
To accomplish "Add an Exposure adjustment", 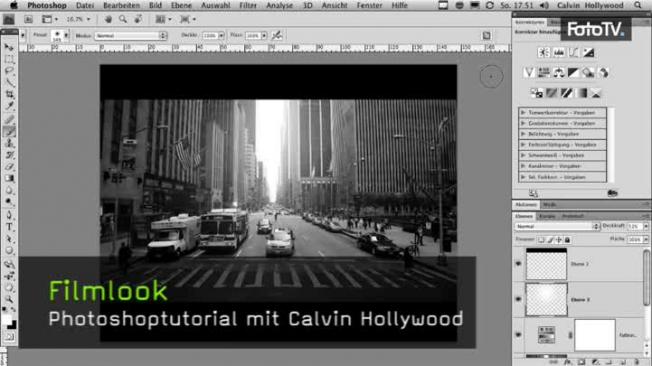I will click(588, 52).
